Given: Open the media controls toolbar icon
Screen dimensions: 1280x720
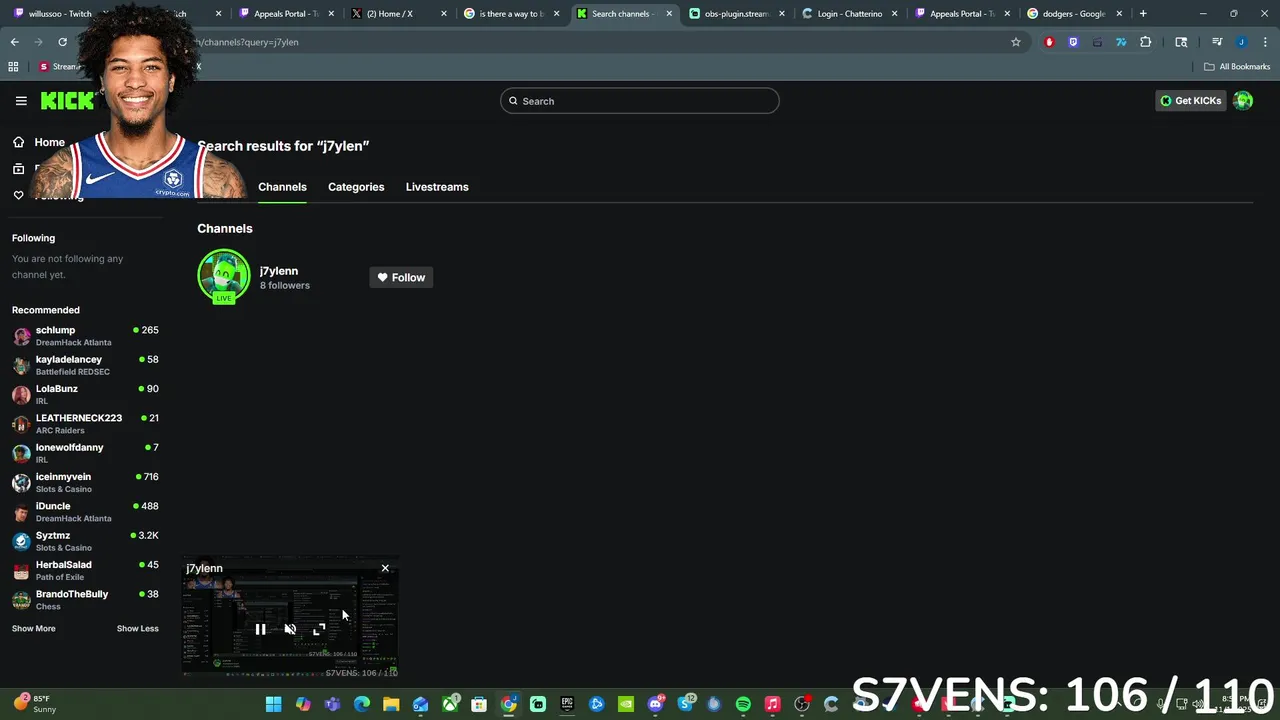Looking at the screenshot, I should [1217, 42].
